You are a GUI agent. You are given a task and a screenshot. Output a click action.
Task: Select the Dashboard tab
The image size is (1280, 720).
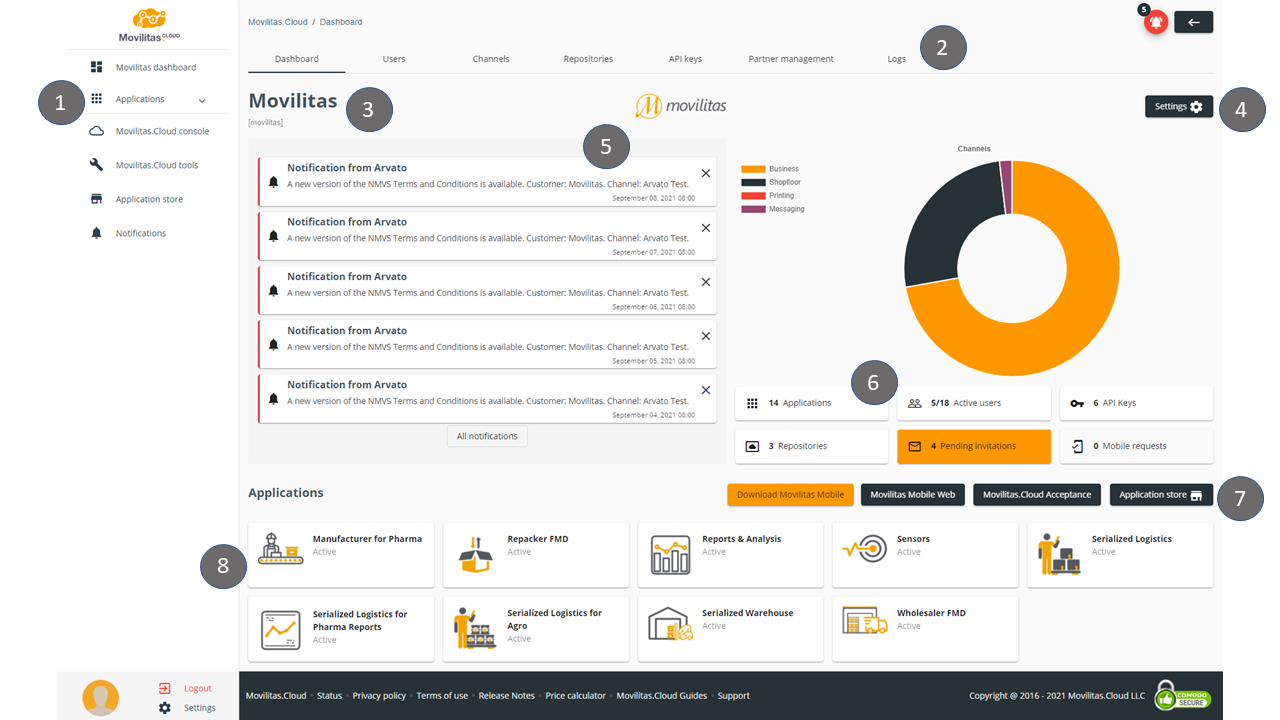pos(297,59)
